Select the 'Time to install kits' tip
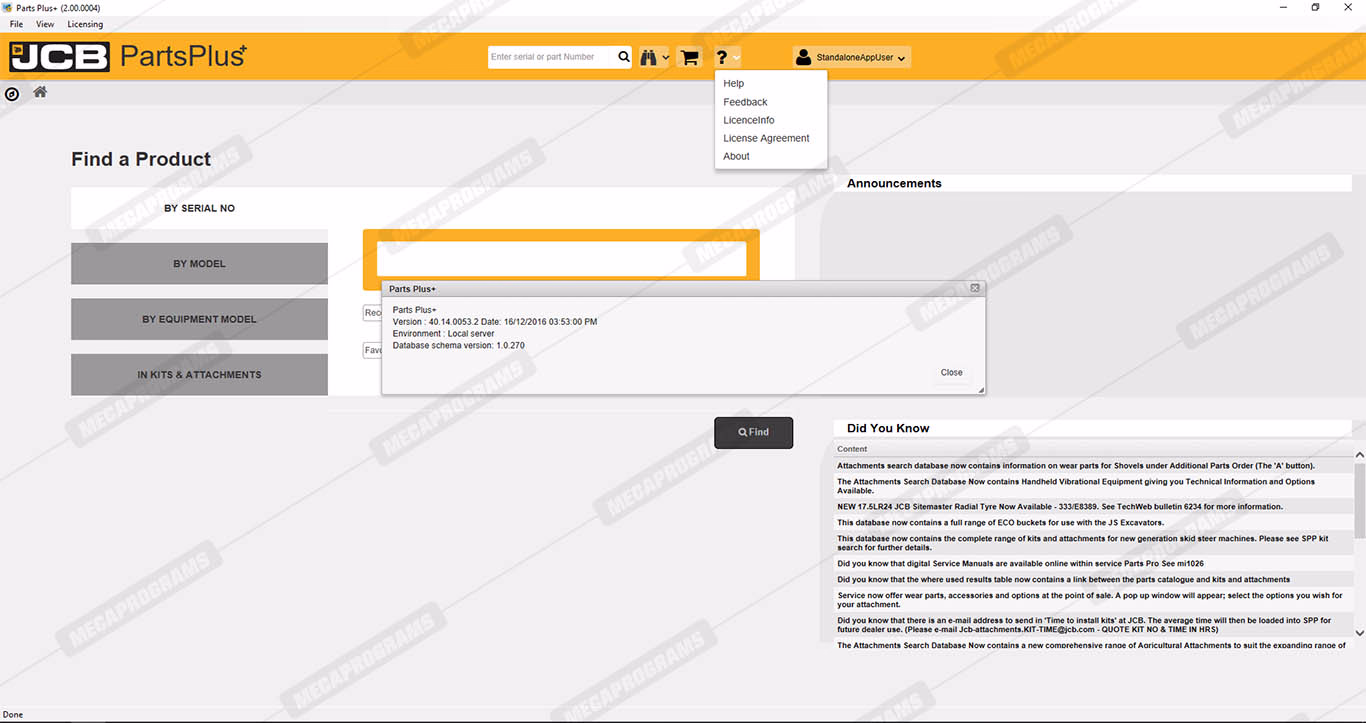The image size is (1366, 723). coord(1093,625)
